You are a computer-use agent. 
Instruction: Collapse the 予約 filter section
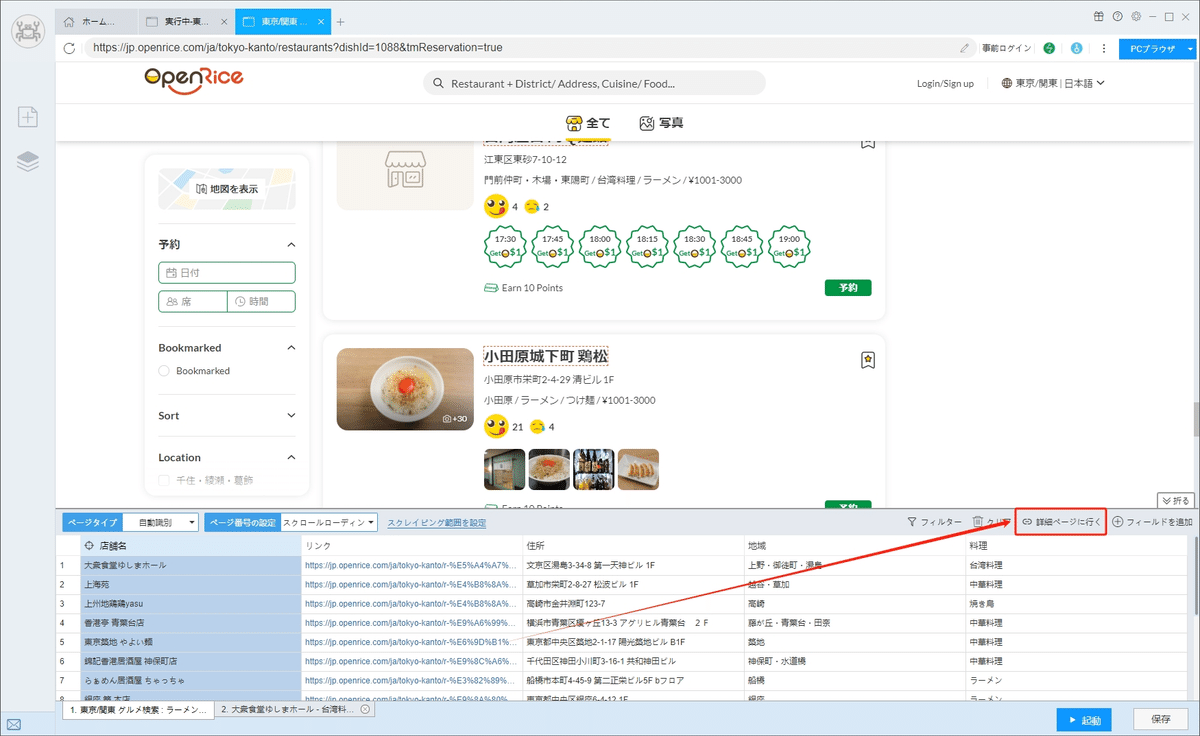coord(291,244)
